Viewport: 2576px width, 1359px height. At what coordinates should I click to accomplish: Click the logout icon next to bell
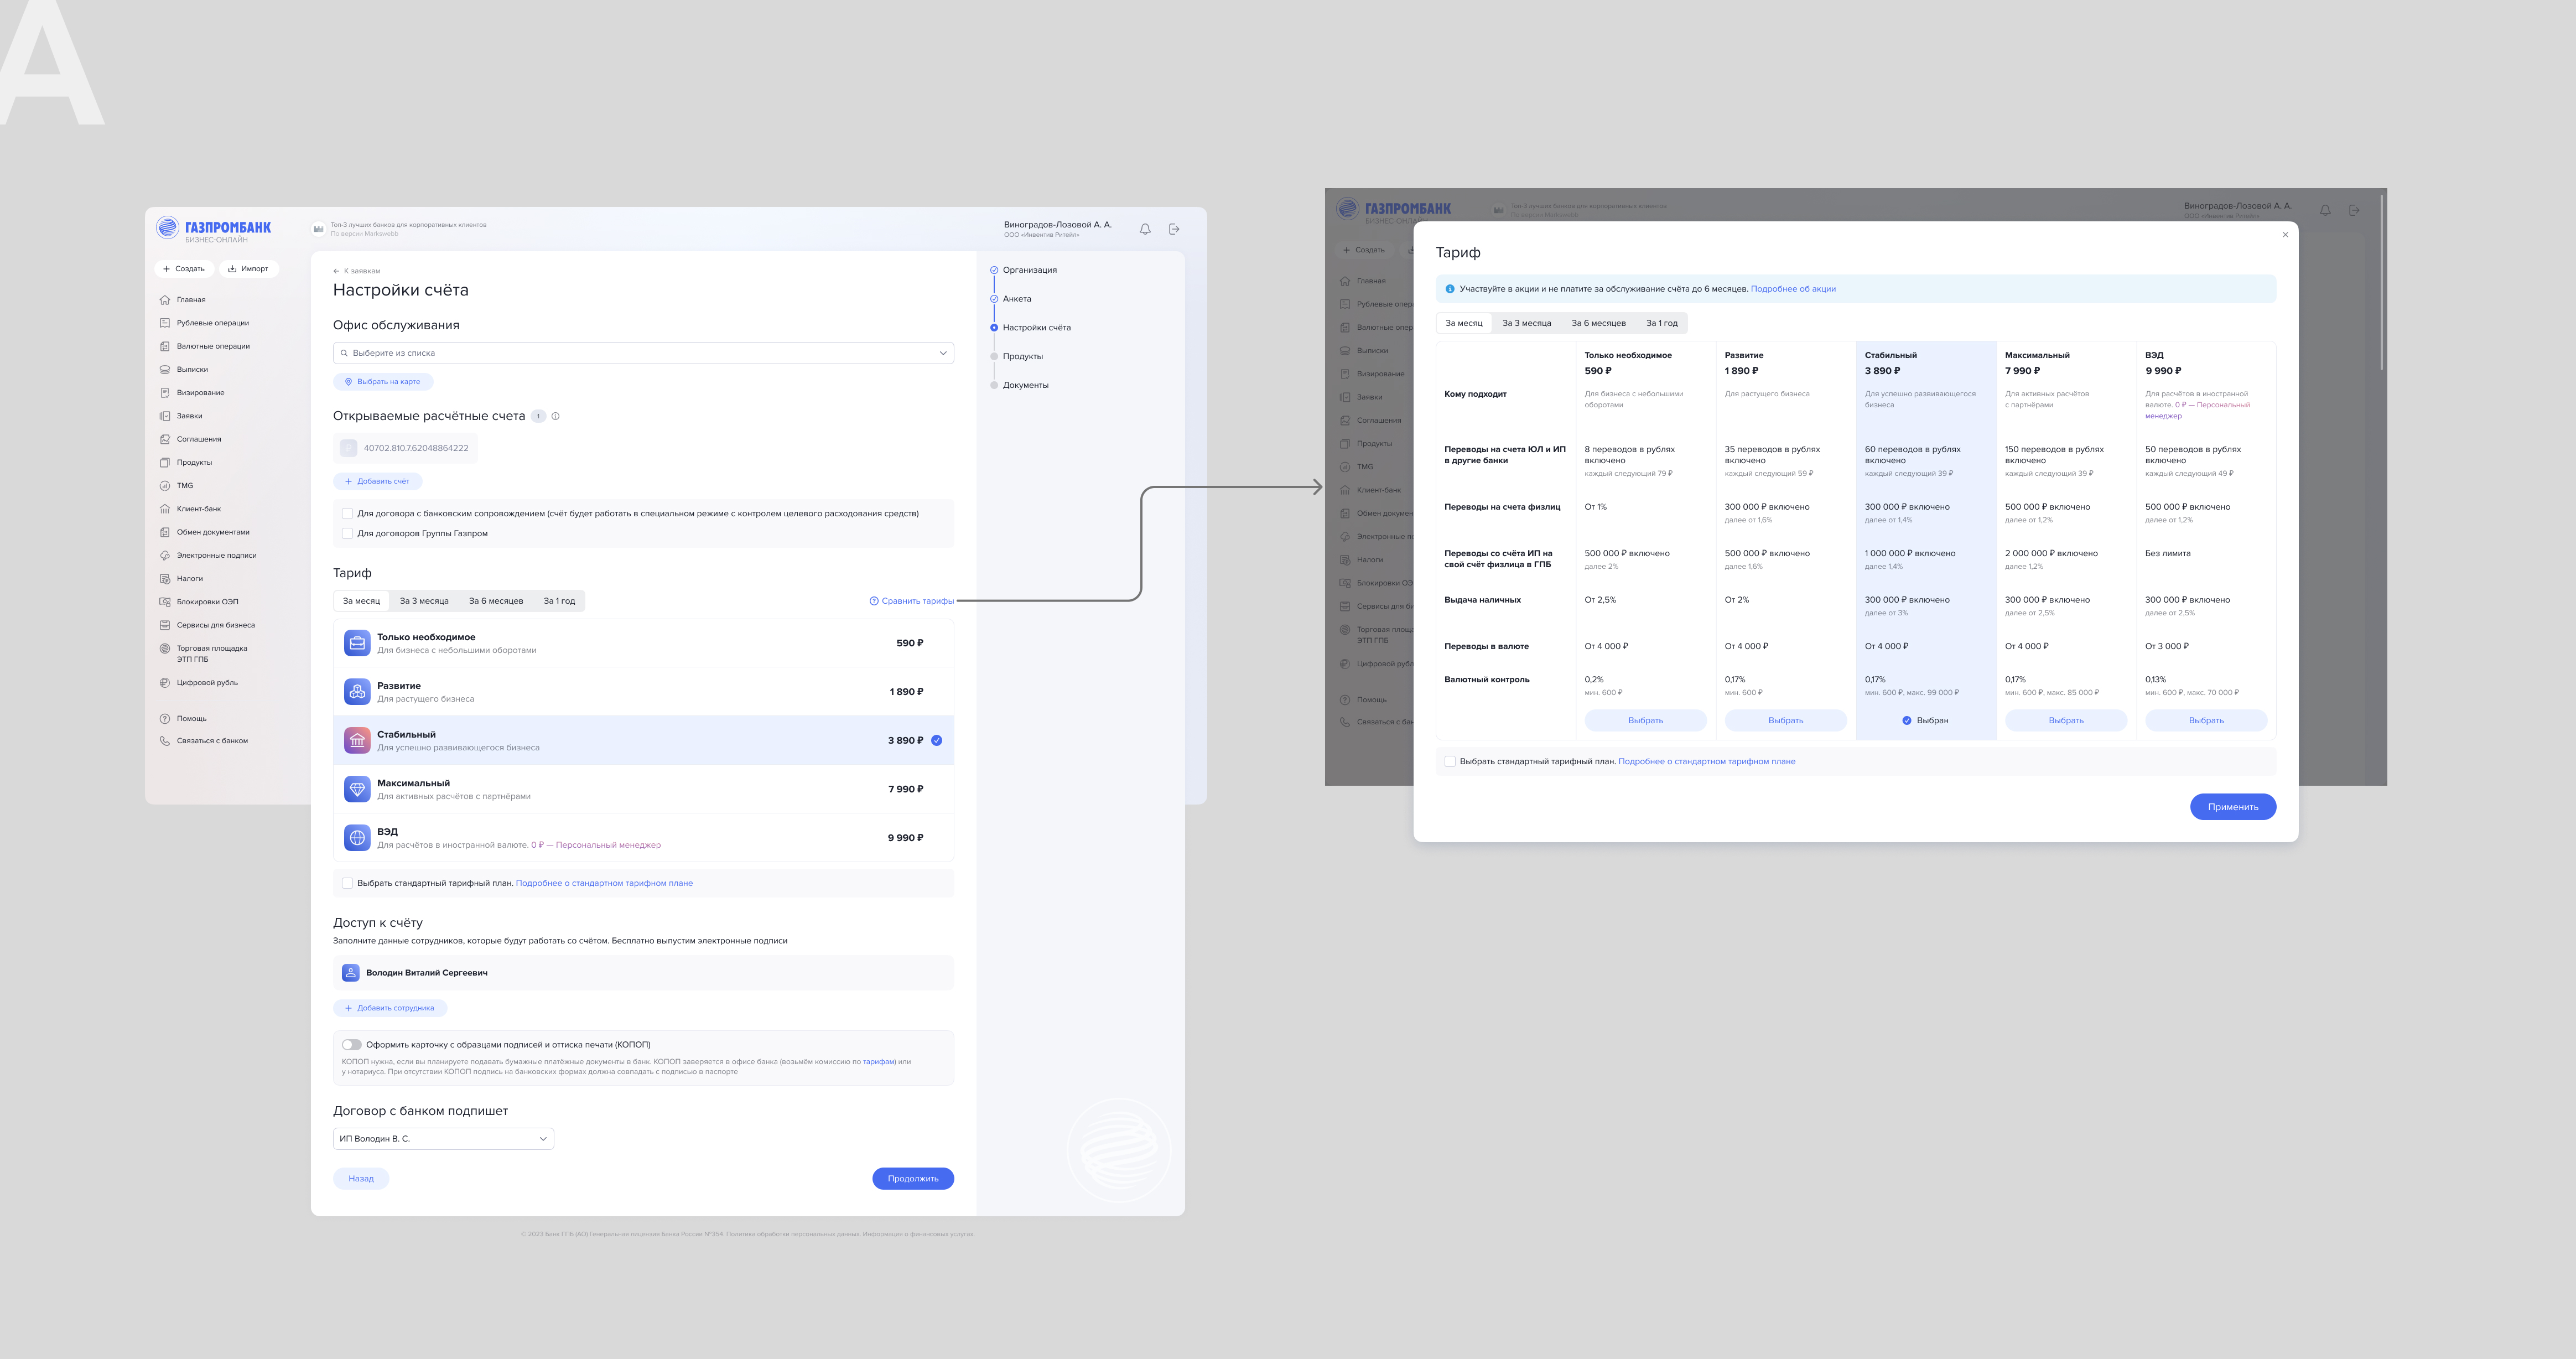tap(1174, 229)
